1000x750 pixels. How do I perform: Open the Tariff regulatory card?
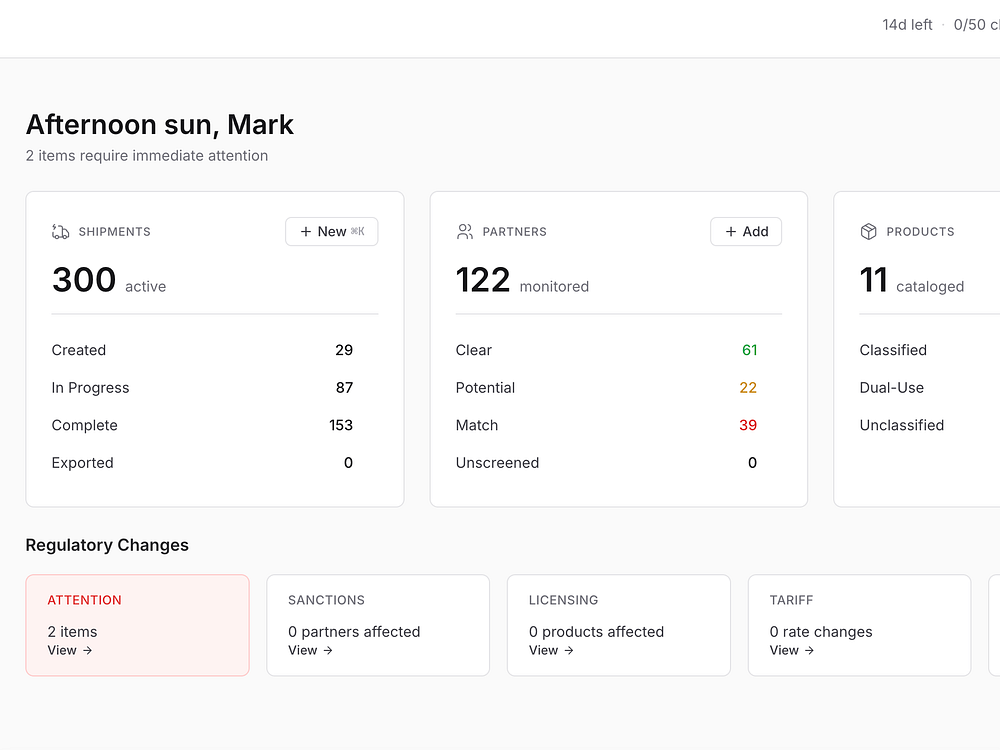coord(860,625)
